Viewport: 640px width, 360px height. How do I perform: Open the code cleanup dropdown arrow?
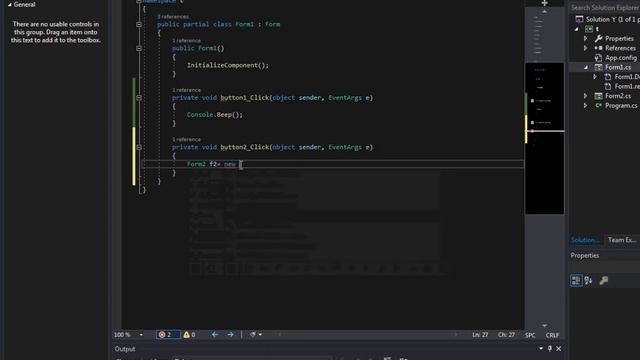point(260,335)
